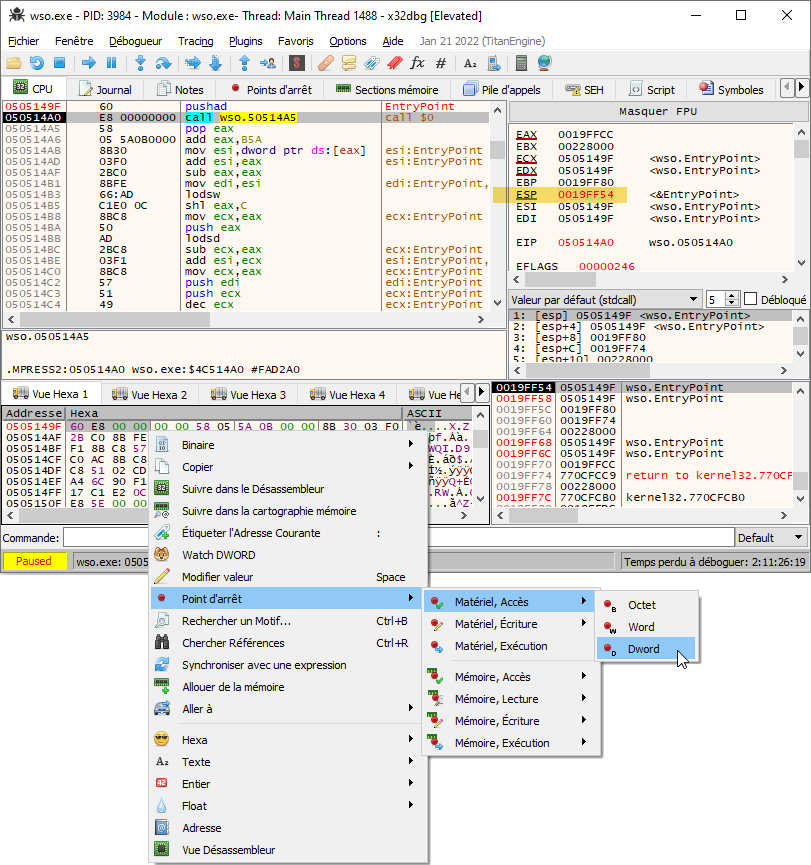Click the Masquer FPU button
The image size is (811, 865).
[658, 111]
